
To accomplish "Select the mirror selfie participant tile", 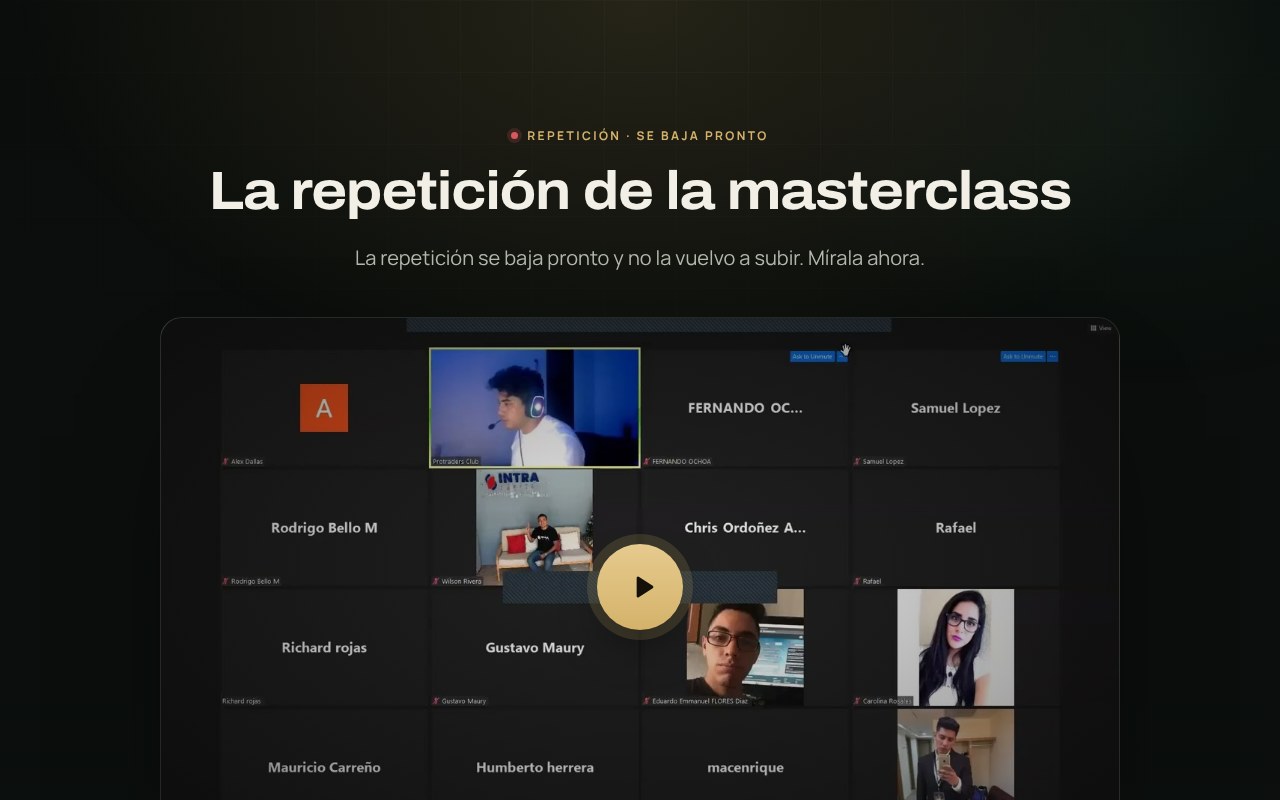I will (x=955, y=755).
